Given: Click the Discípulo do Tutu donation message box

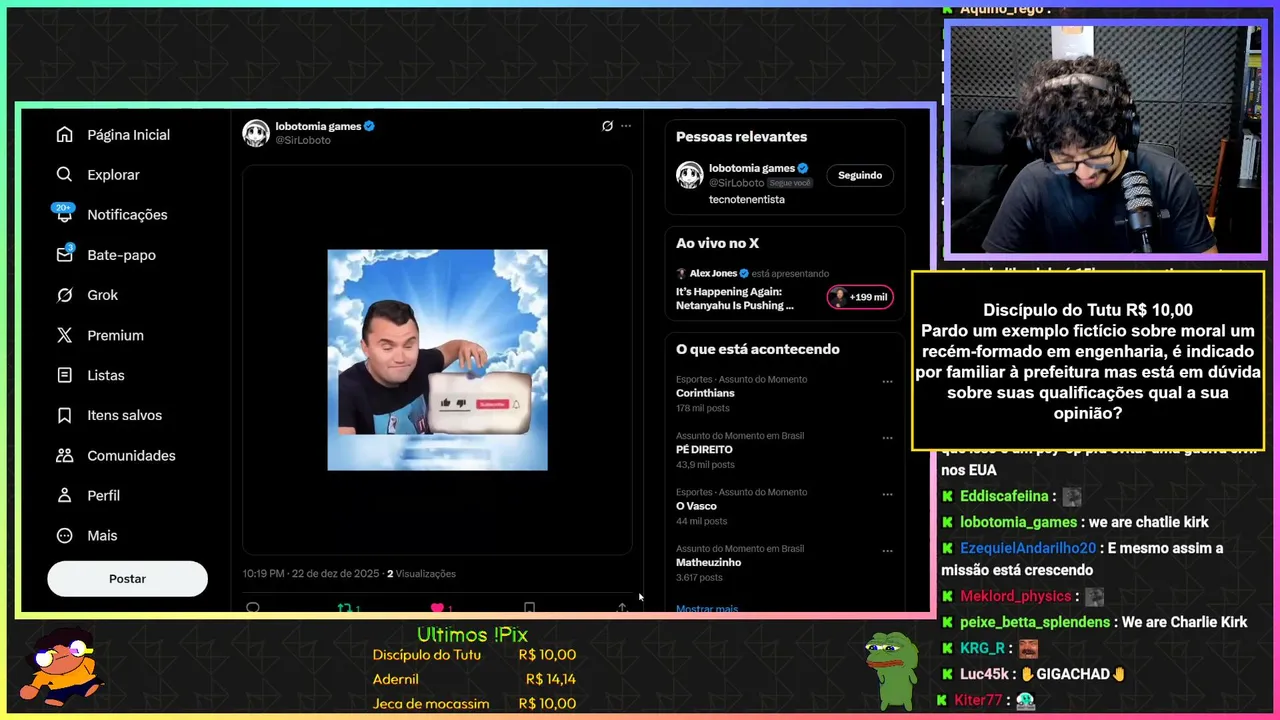Looking at the screenshot, I should (1088, 361).
